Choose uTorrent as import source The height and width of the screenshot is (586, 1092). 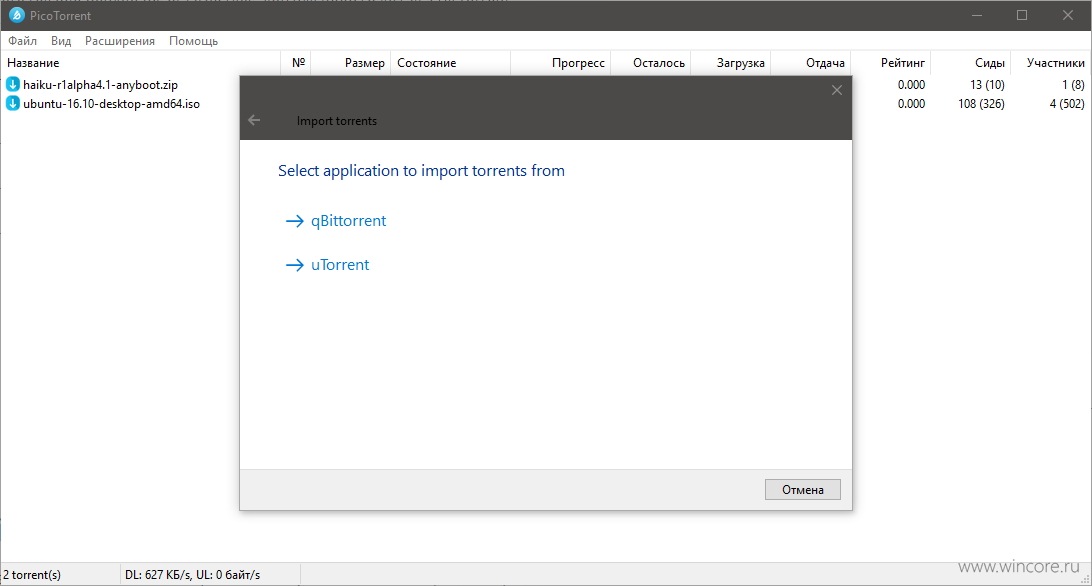coord(340,265)
